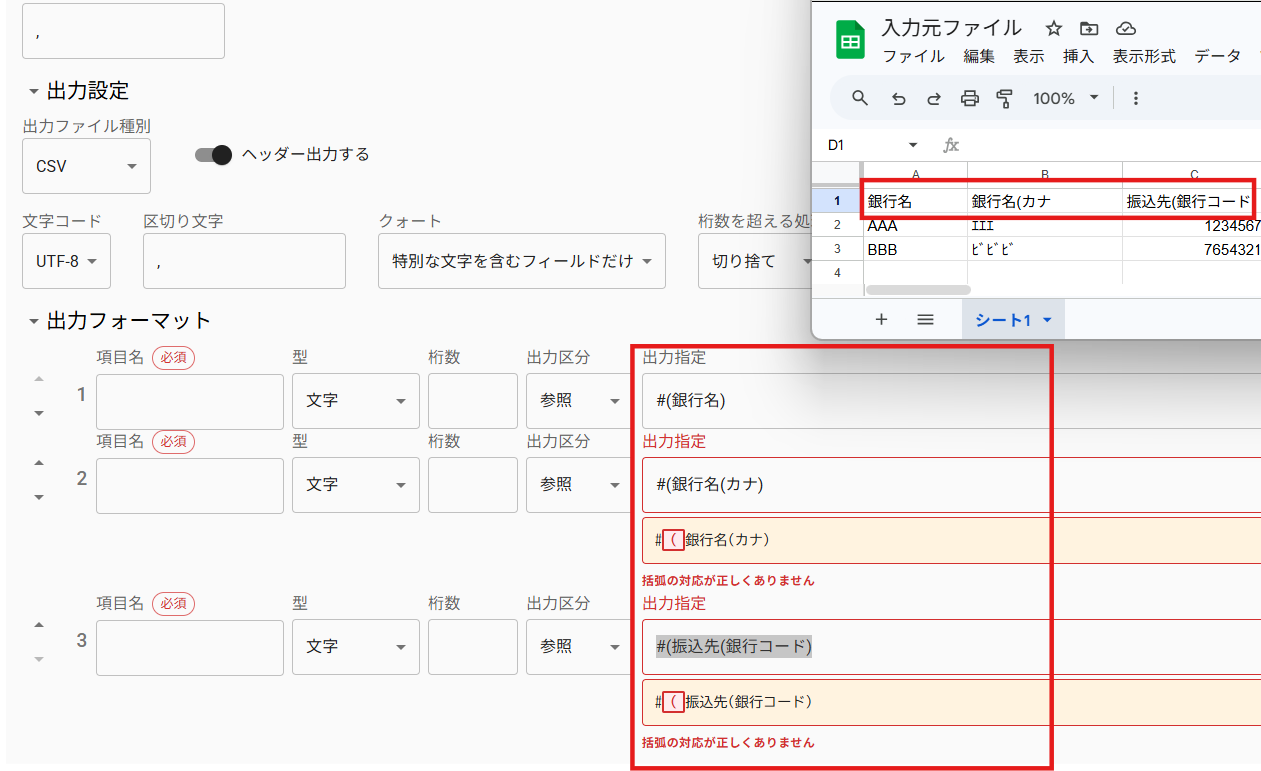Select column A header in spreadsheet
The width and height of the screenshot is (1261, 771).
(x=915, y=174)
